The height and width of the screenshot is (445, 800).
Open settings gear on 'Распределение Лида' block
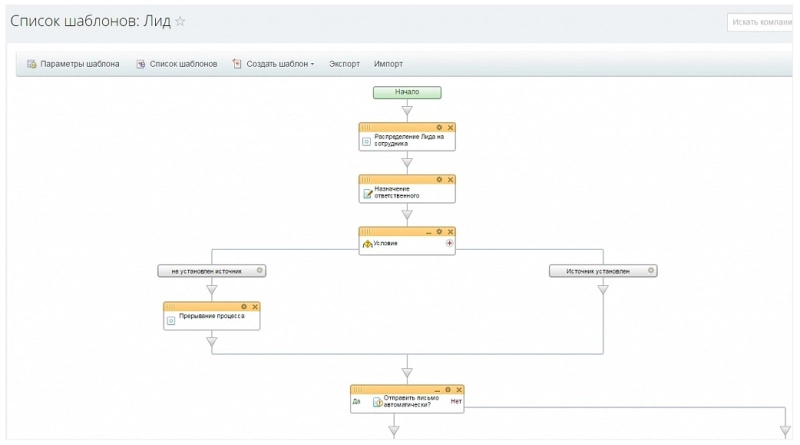pos(439,127)
